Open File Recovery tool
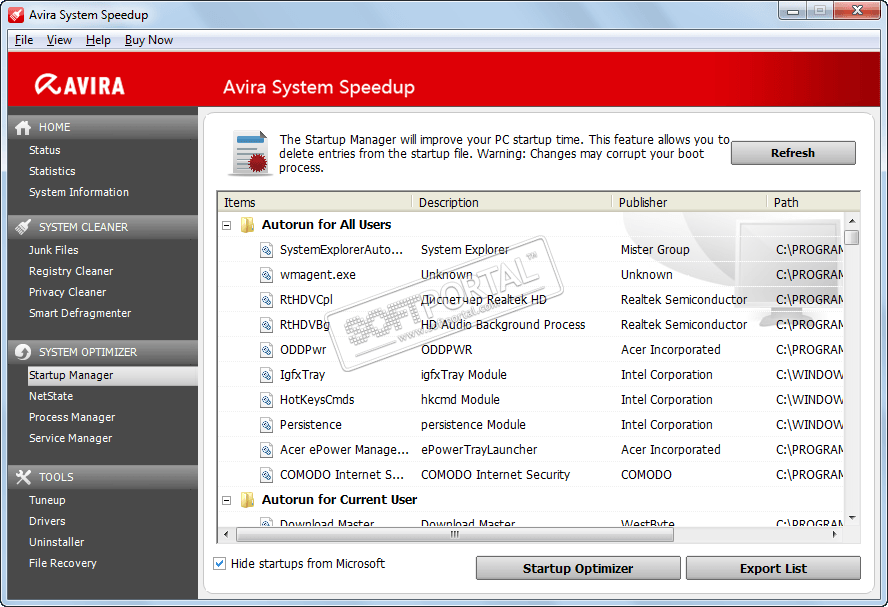The width and height of the screenshot is (888, 607). point(63,563)
